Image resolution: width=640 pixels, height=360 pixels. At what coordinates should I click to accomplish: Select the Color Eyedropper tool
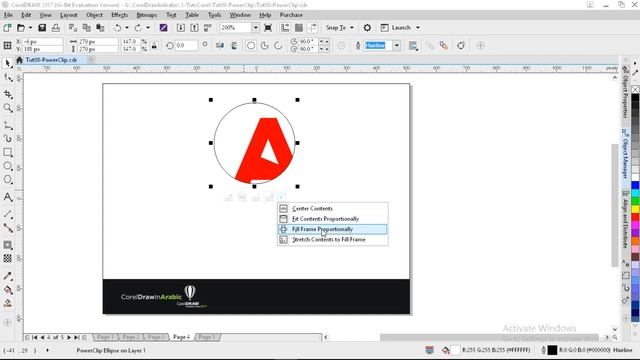(x=7, y=276)
